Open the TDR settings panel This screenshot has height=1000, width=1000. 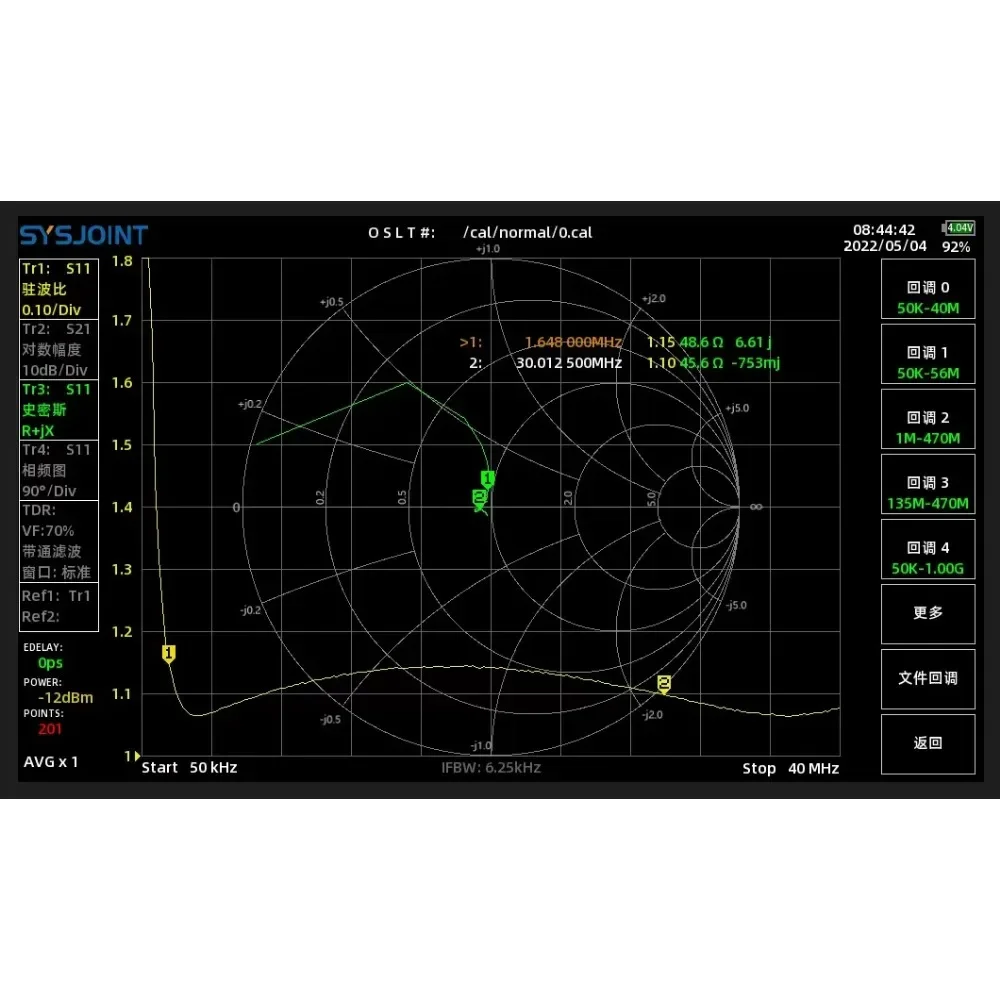point(59,541)
